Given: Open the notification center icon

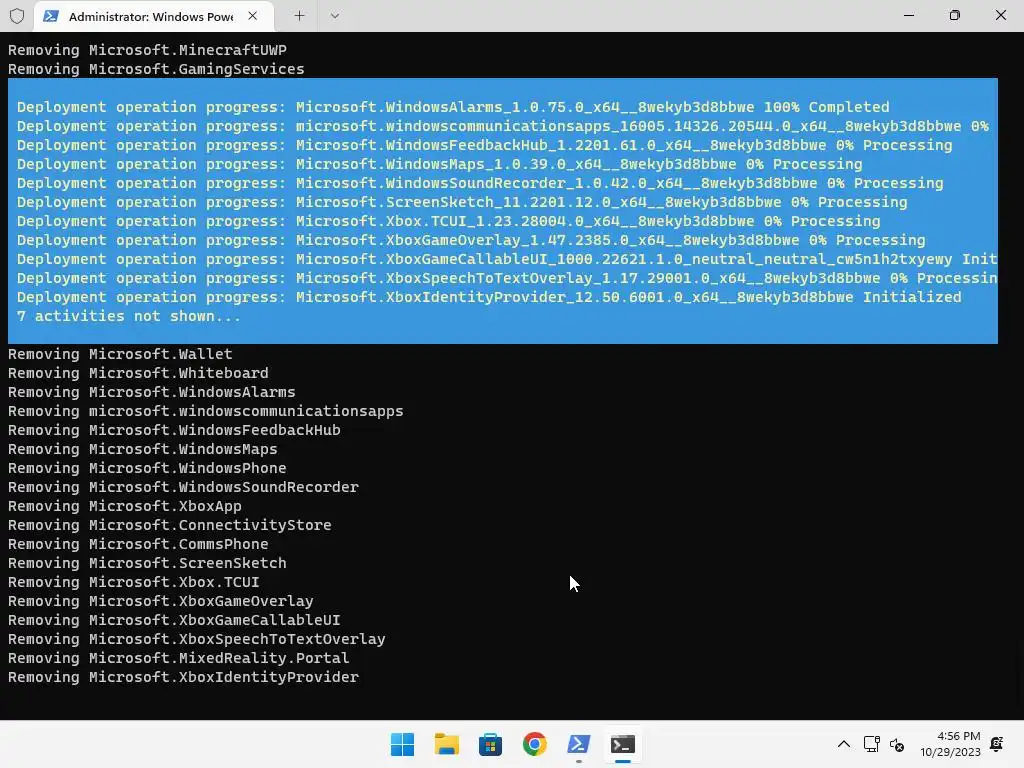Looking at the screenshot, I should 997,744.
